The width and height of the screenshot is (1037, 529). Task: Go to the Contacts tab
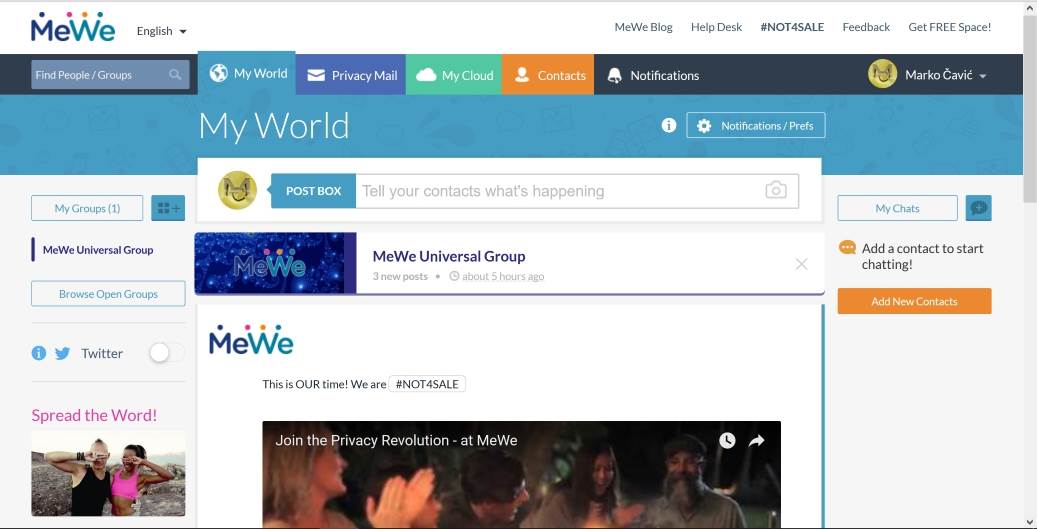549,75
